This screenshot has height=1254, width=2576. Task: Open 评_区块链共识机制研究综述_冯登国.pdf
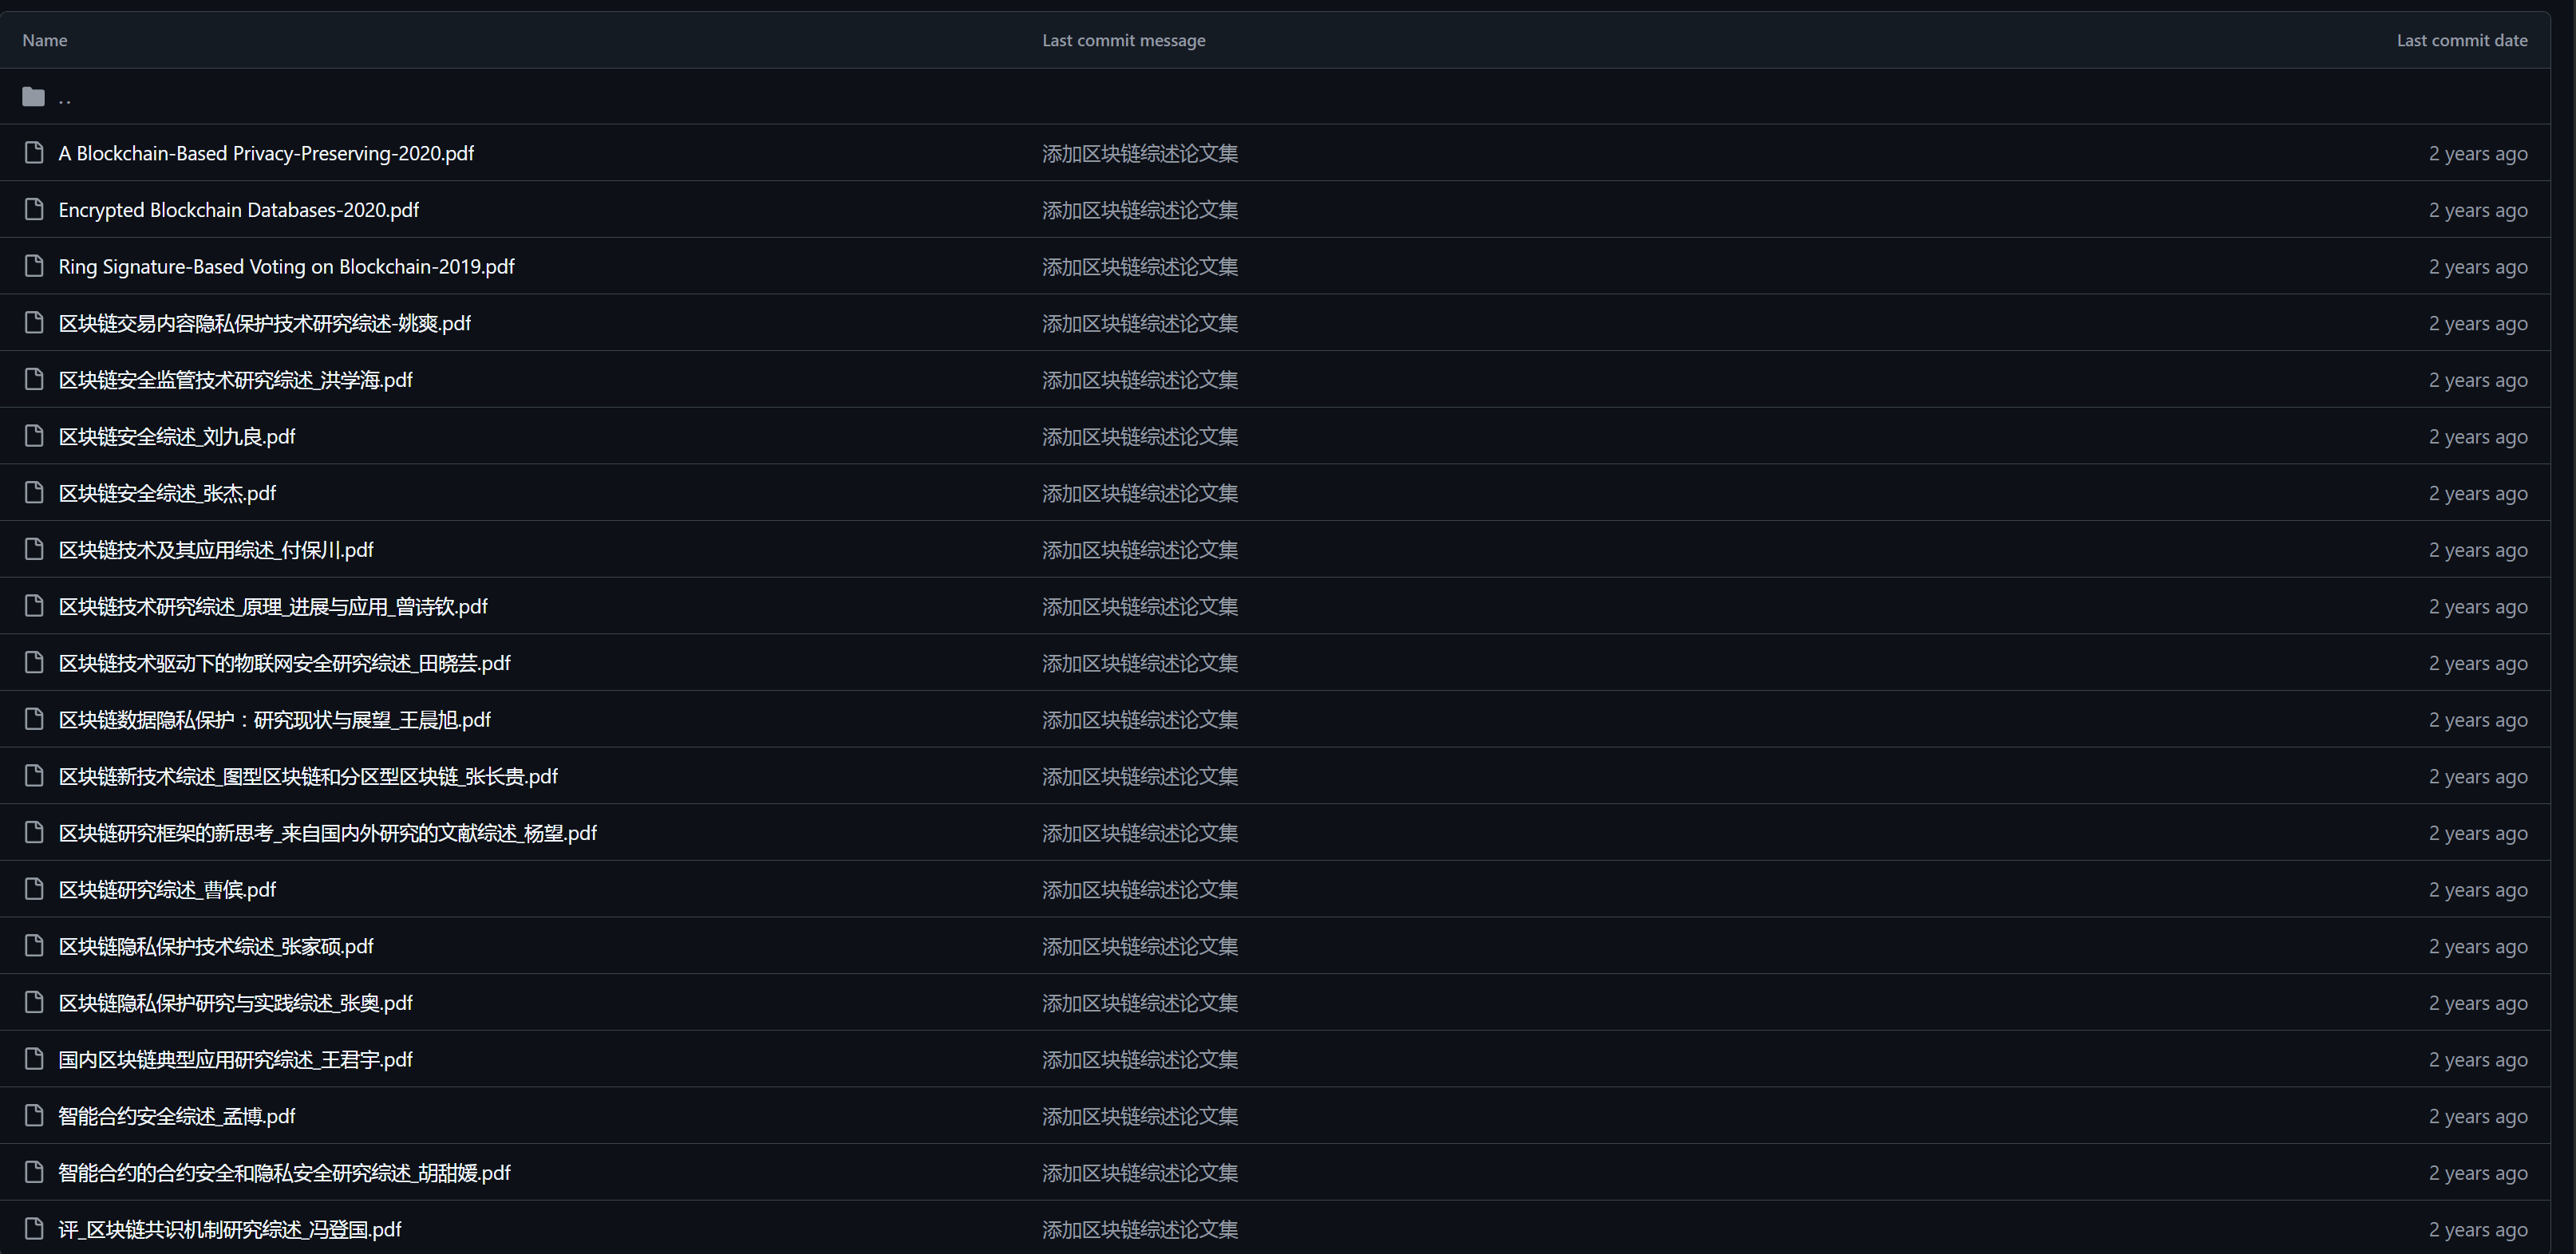229,1230
